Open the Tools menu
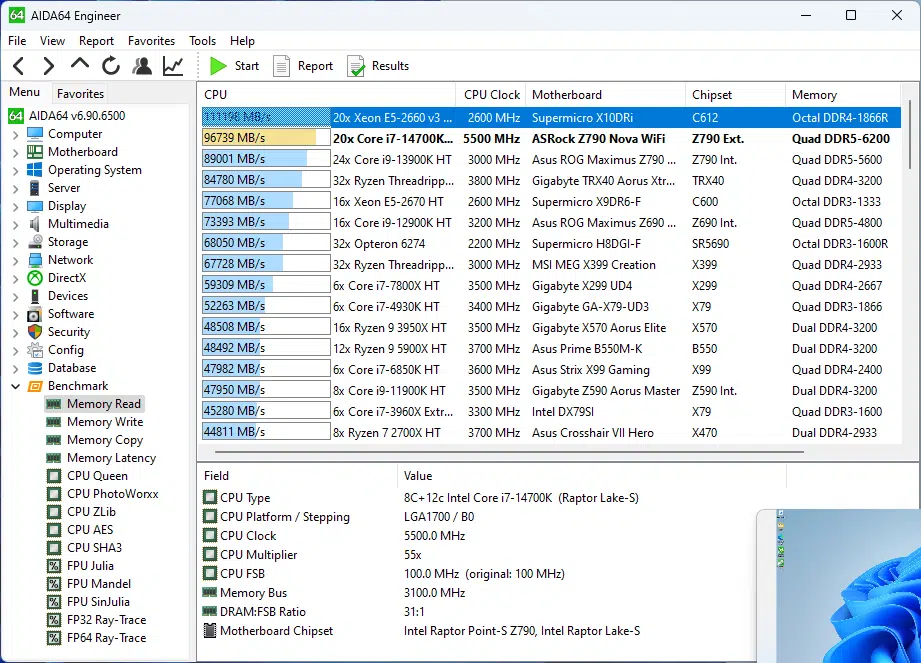921x663 pixels. click(x=202, y=41)
